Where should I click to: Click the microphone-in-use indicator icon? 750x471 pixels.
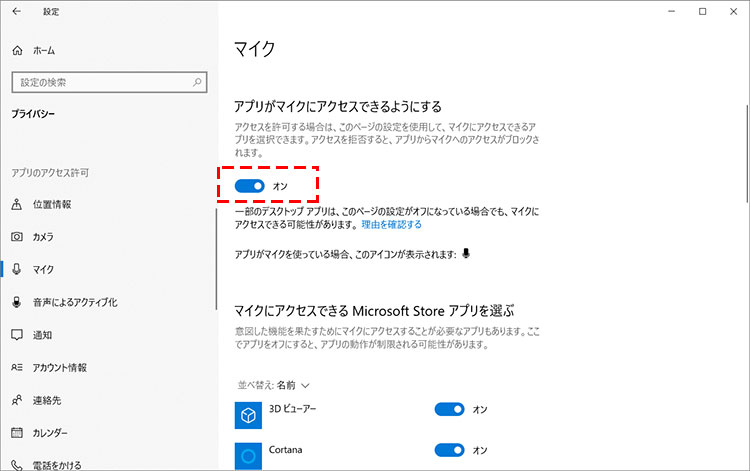point(466,253)
